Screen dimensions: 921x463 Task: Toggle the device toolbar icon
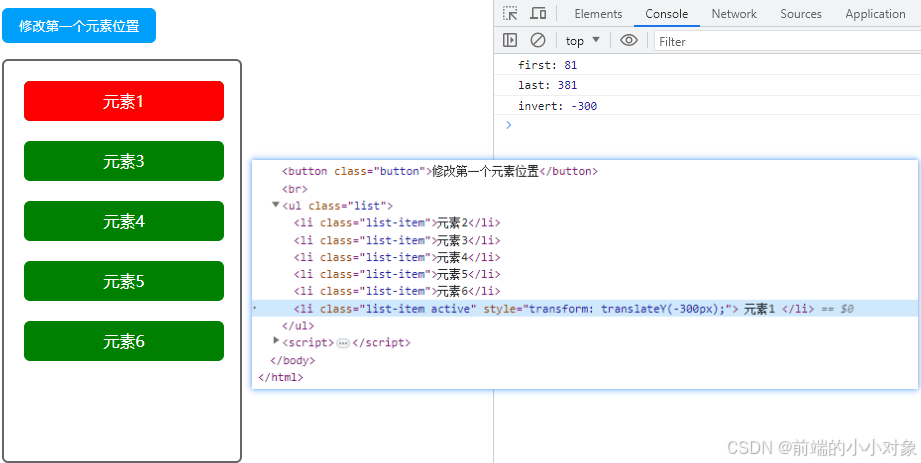538,14
